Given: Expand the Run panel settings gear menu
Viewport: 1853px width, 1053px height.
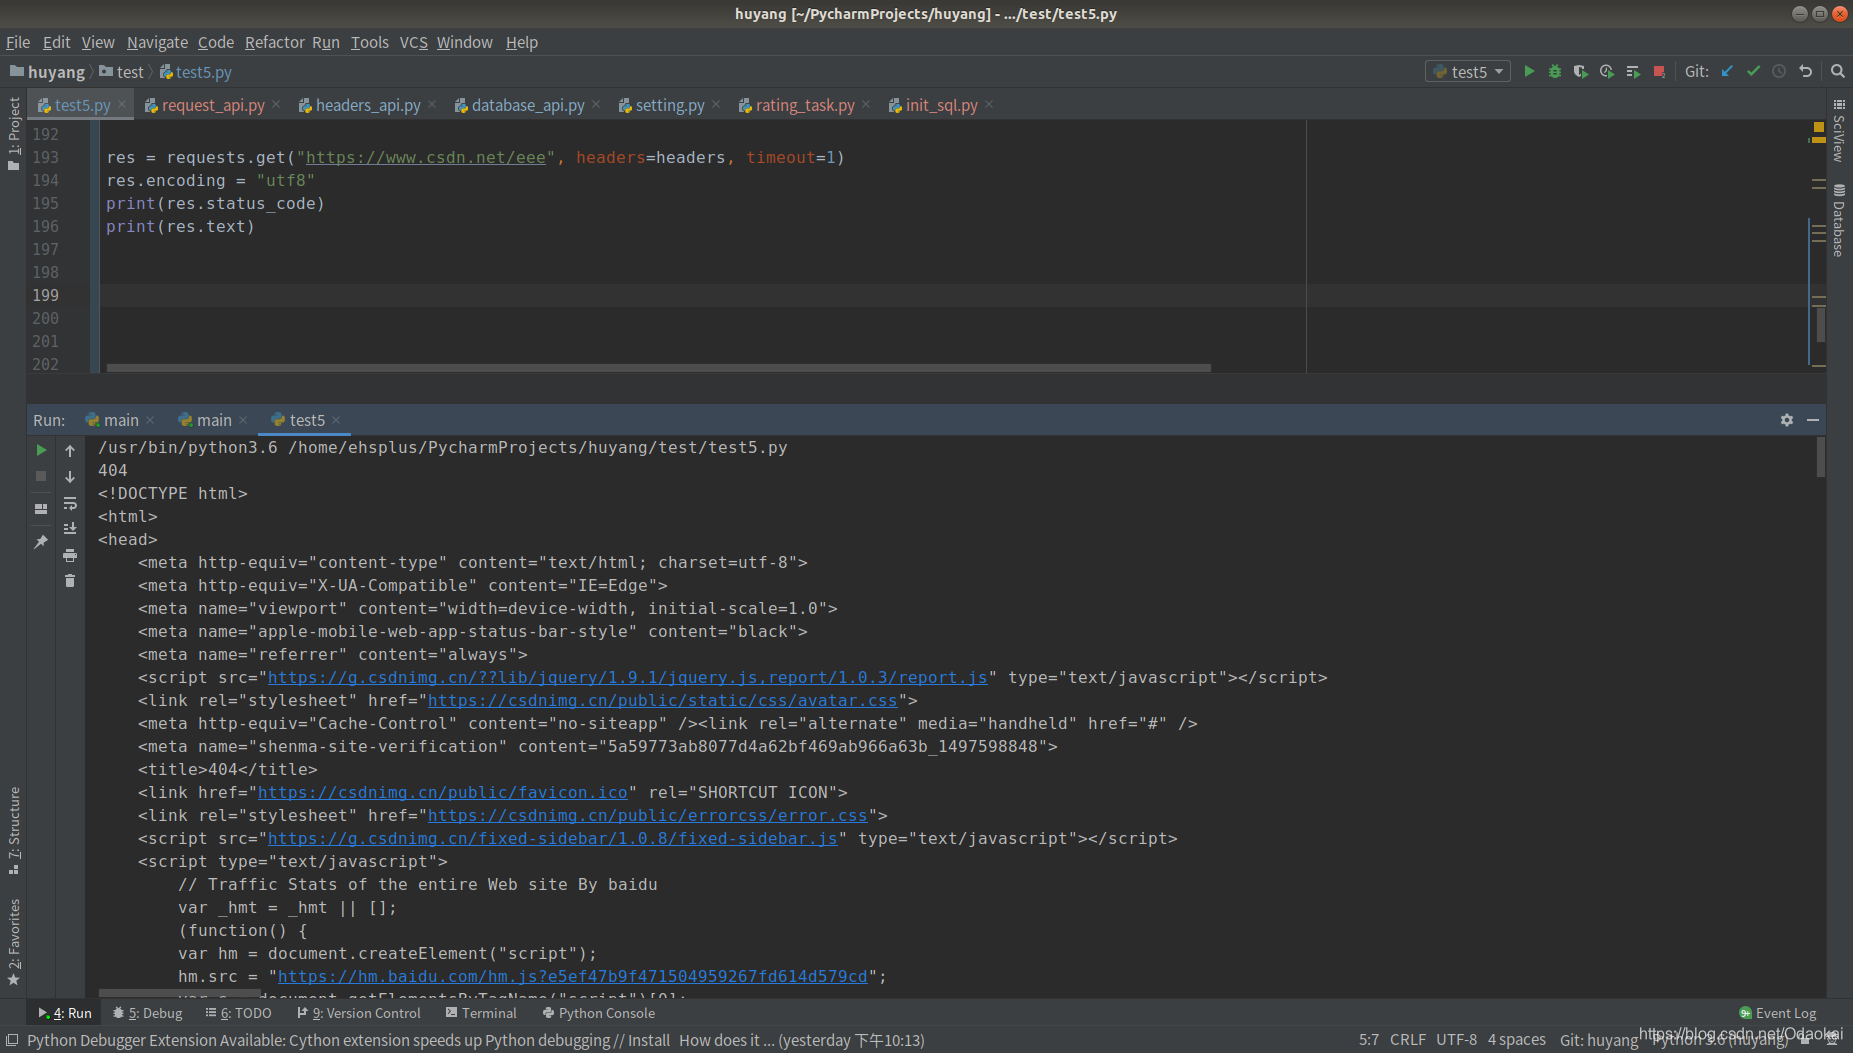Looking at the screenshot, I should (1786, 420).
